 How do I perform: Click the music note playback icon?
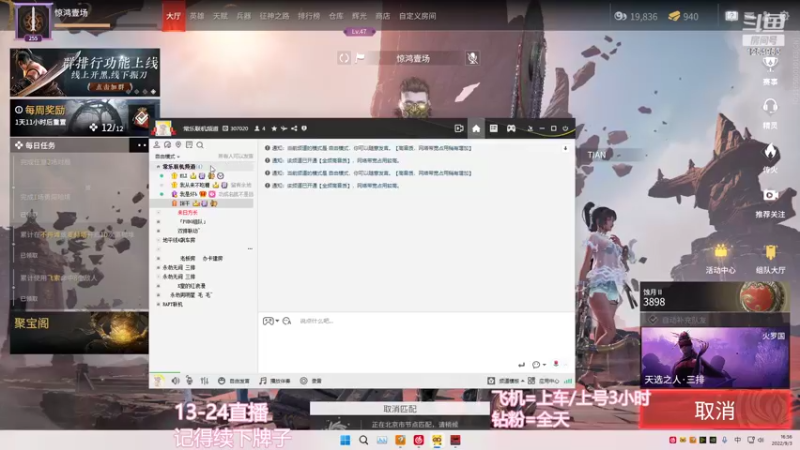(263, 381)
